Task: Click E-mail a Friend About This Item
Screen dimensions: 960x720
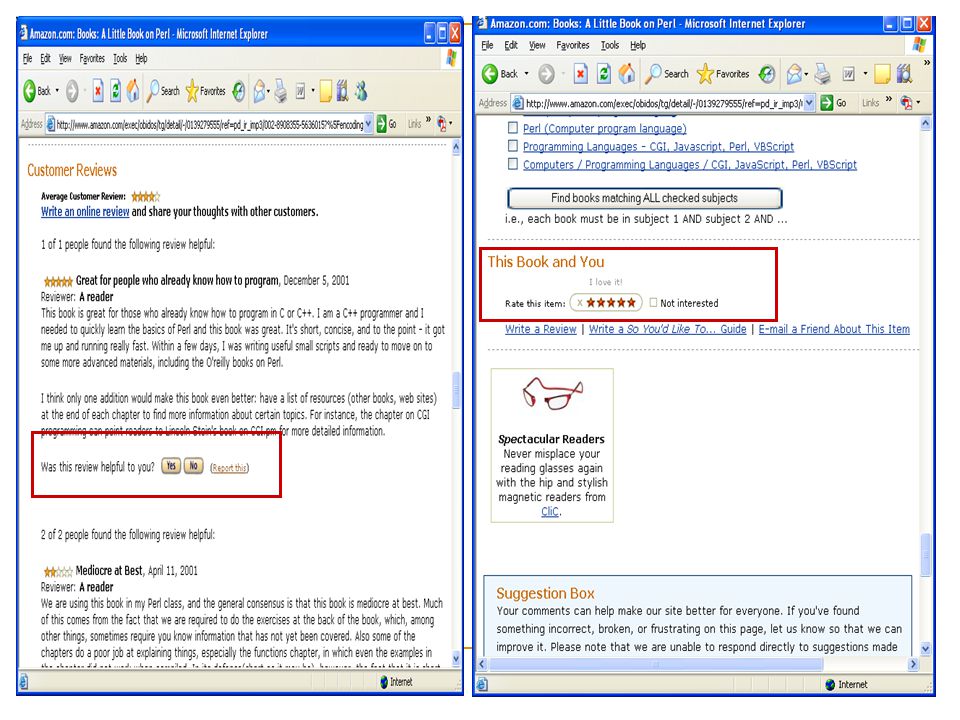Action: (834, 329)
